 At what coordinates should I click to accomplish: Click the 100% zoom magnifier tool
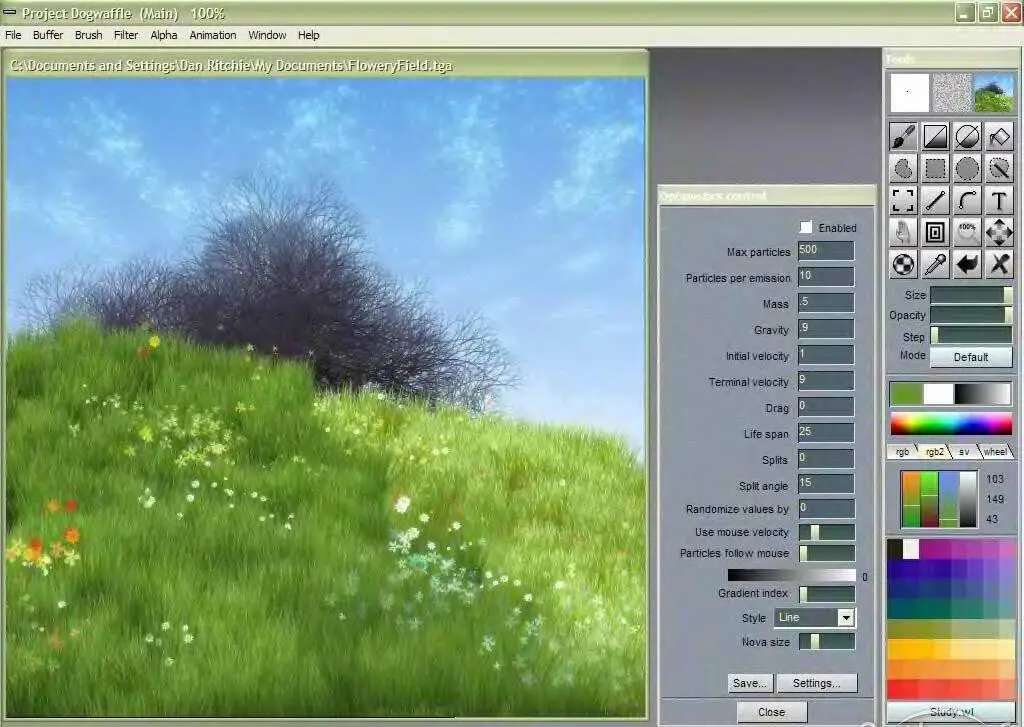point(967,233)
